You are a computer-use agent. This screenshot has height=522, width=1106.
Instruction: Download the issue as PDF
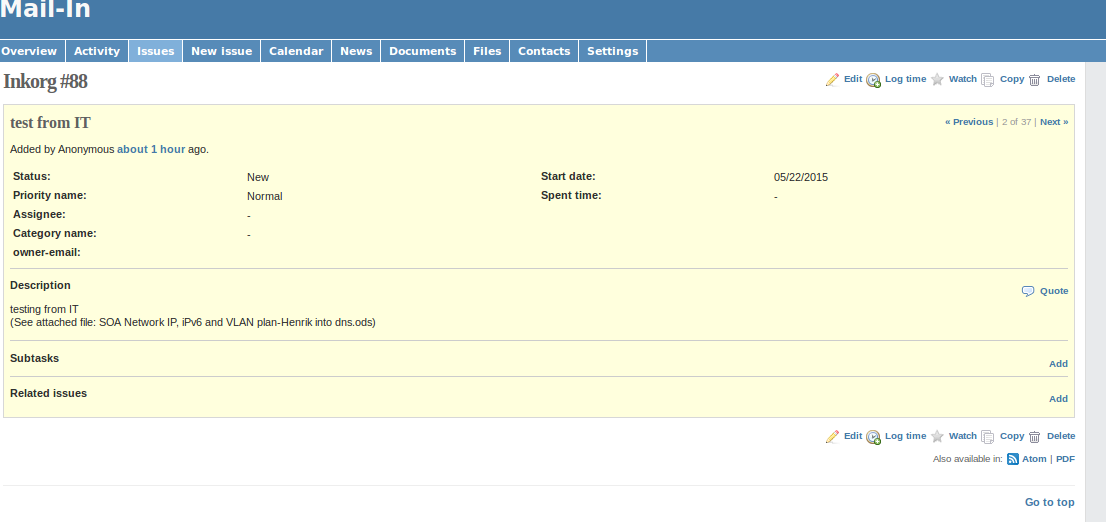tap(1065, 459)
